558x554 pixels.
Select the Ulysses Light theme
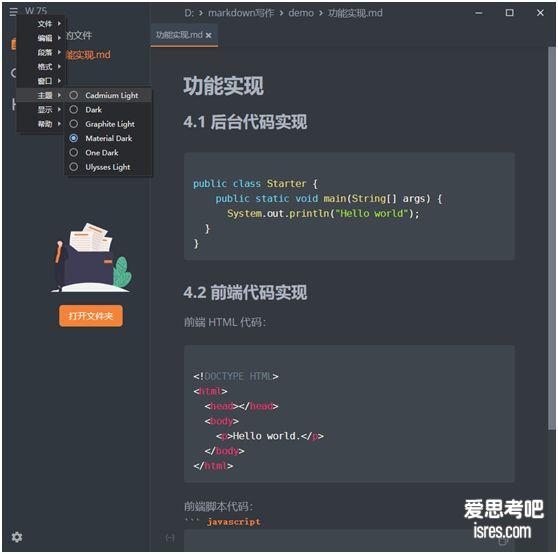(x=109, y=167)
